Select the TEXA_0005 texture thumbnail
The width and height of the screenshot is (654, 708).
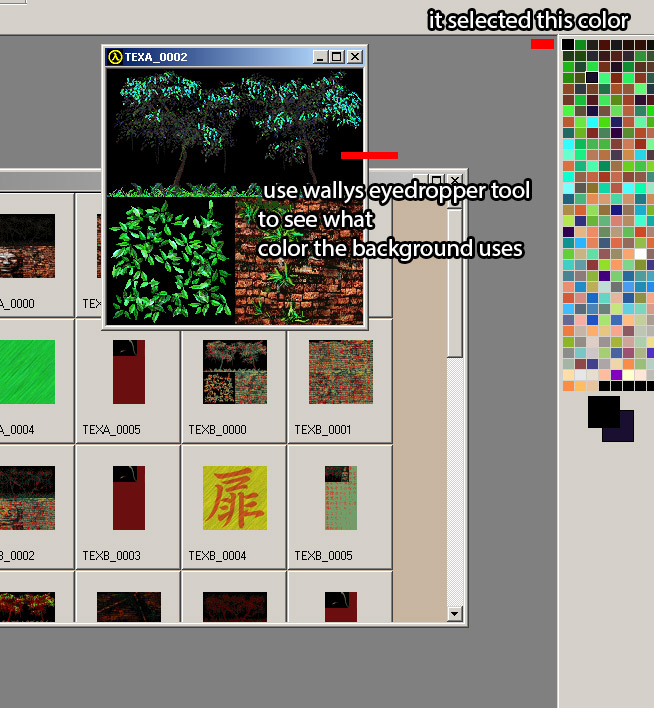pyautogui.click(x=129, y=372)
